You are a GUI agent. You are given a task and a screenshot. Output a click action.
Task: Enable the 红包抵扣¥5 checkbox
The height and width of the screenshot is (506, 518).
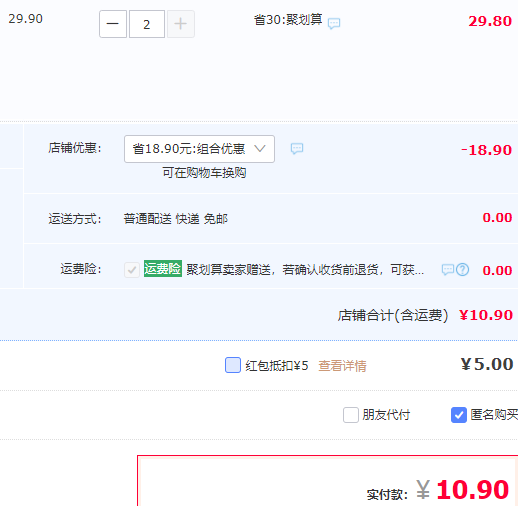[x=233, y=365]
